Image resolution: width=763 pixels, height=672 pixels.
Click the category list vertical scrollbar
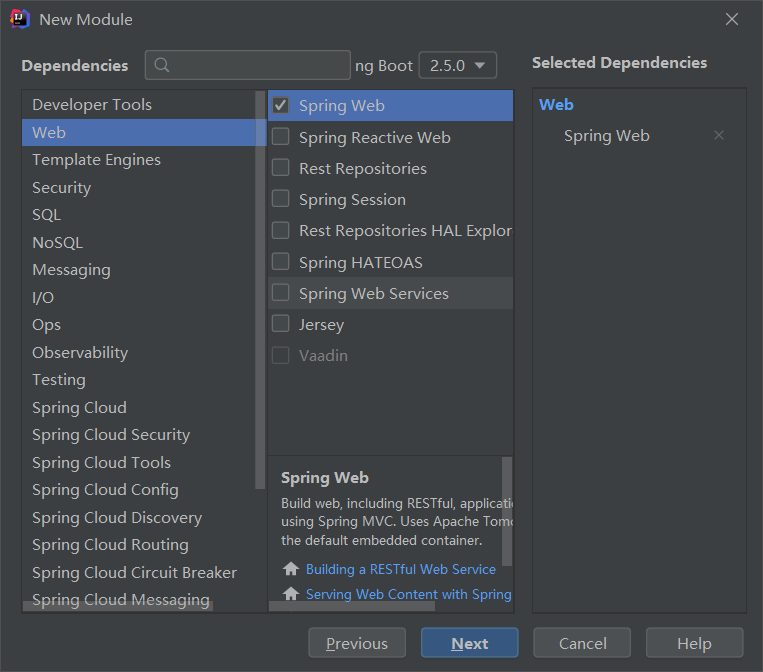260,290
